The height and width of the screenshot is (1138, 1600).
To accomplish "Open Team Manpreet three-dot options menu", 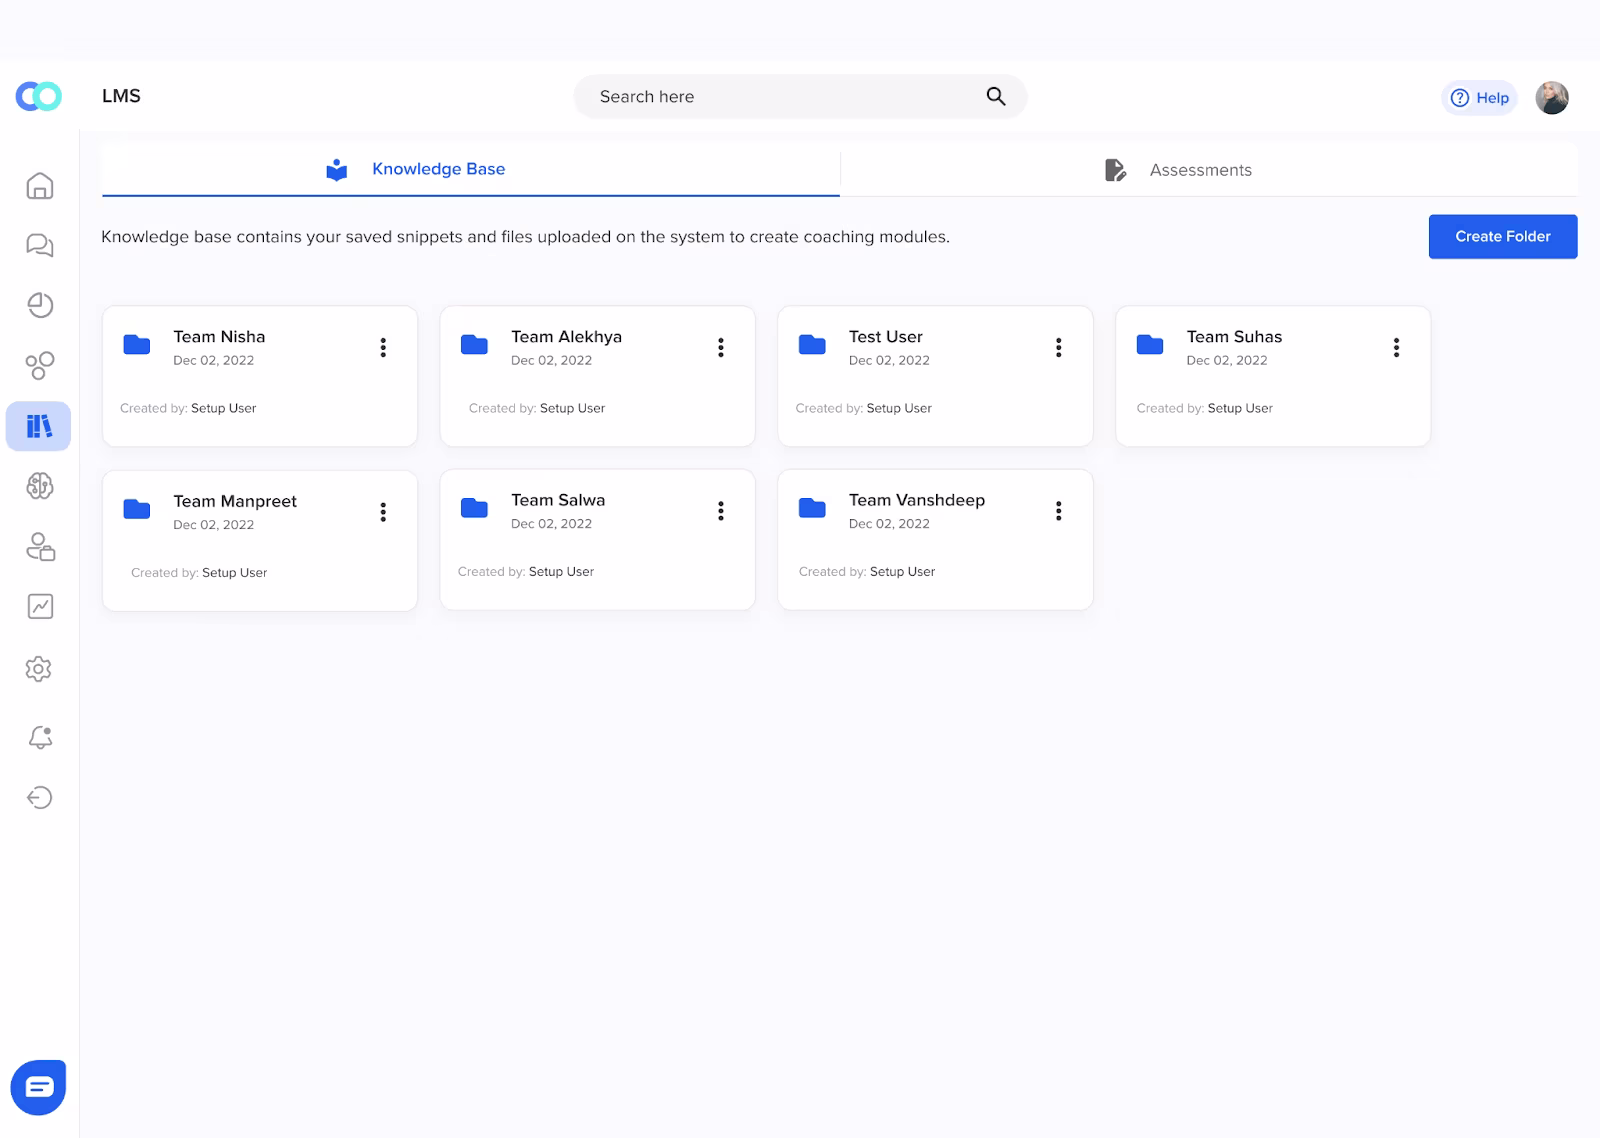I will point(383,512).
